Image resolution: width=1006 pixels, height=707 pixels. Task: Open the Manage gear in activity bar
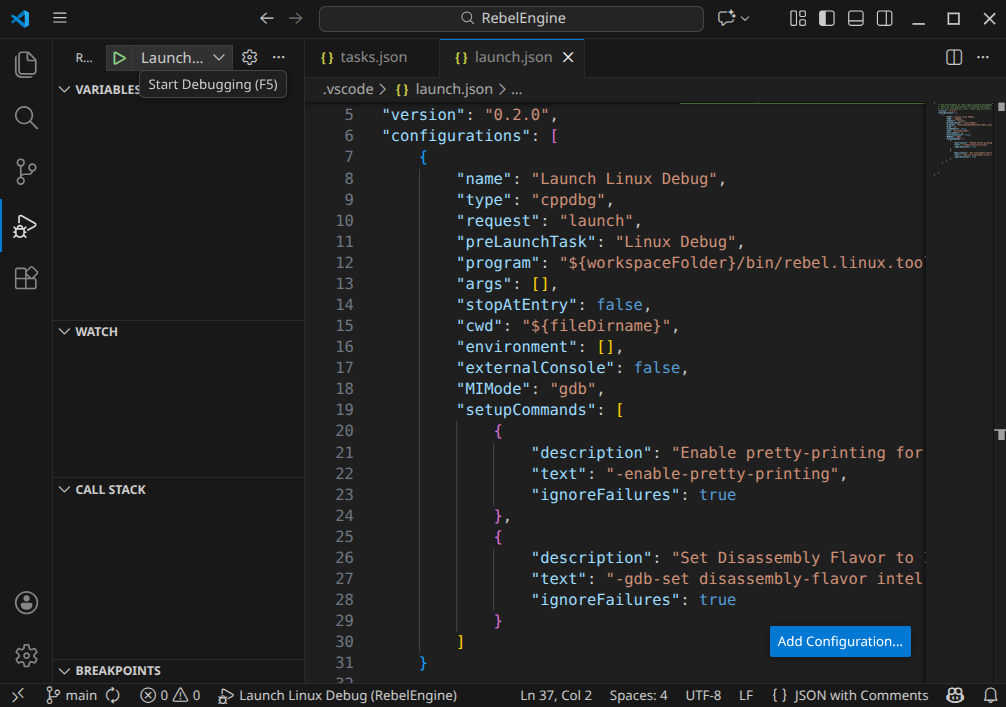tap(26, 656)
